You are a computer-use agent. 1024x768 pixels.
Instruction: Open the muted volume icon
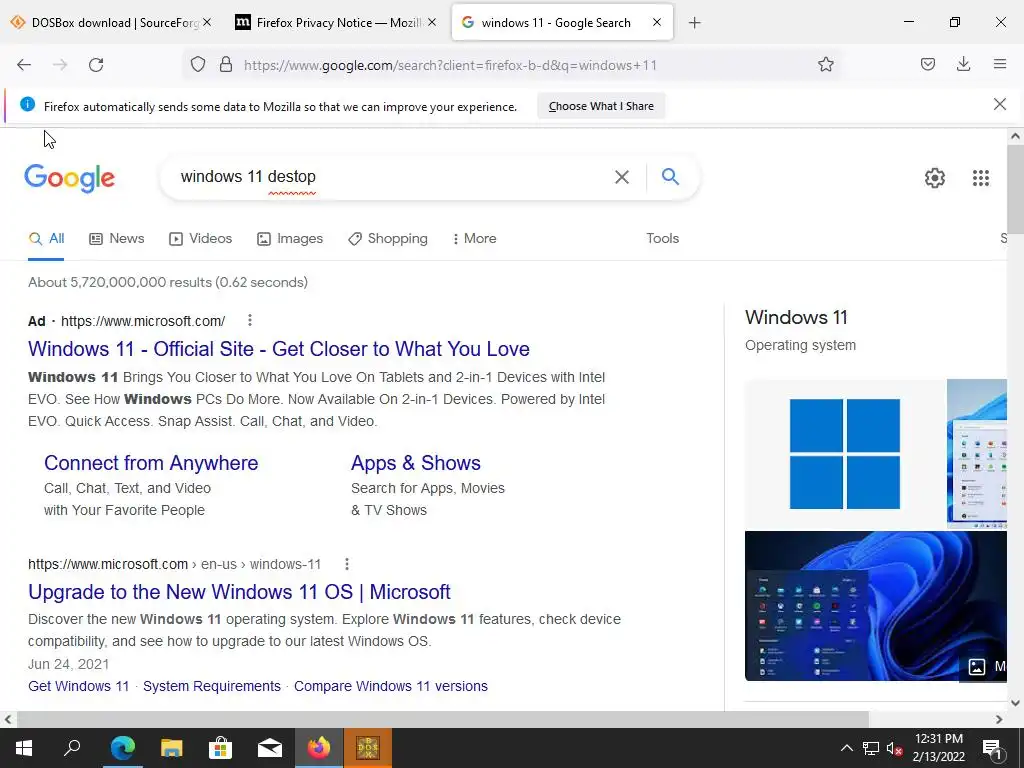coord(895,748)
